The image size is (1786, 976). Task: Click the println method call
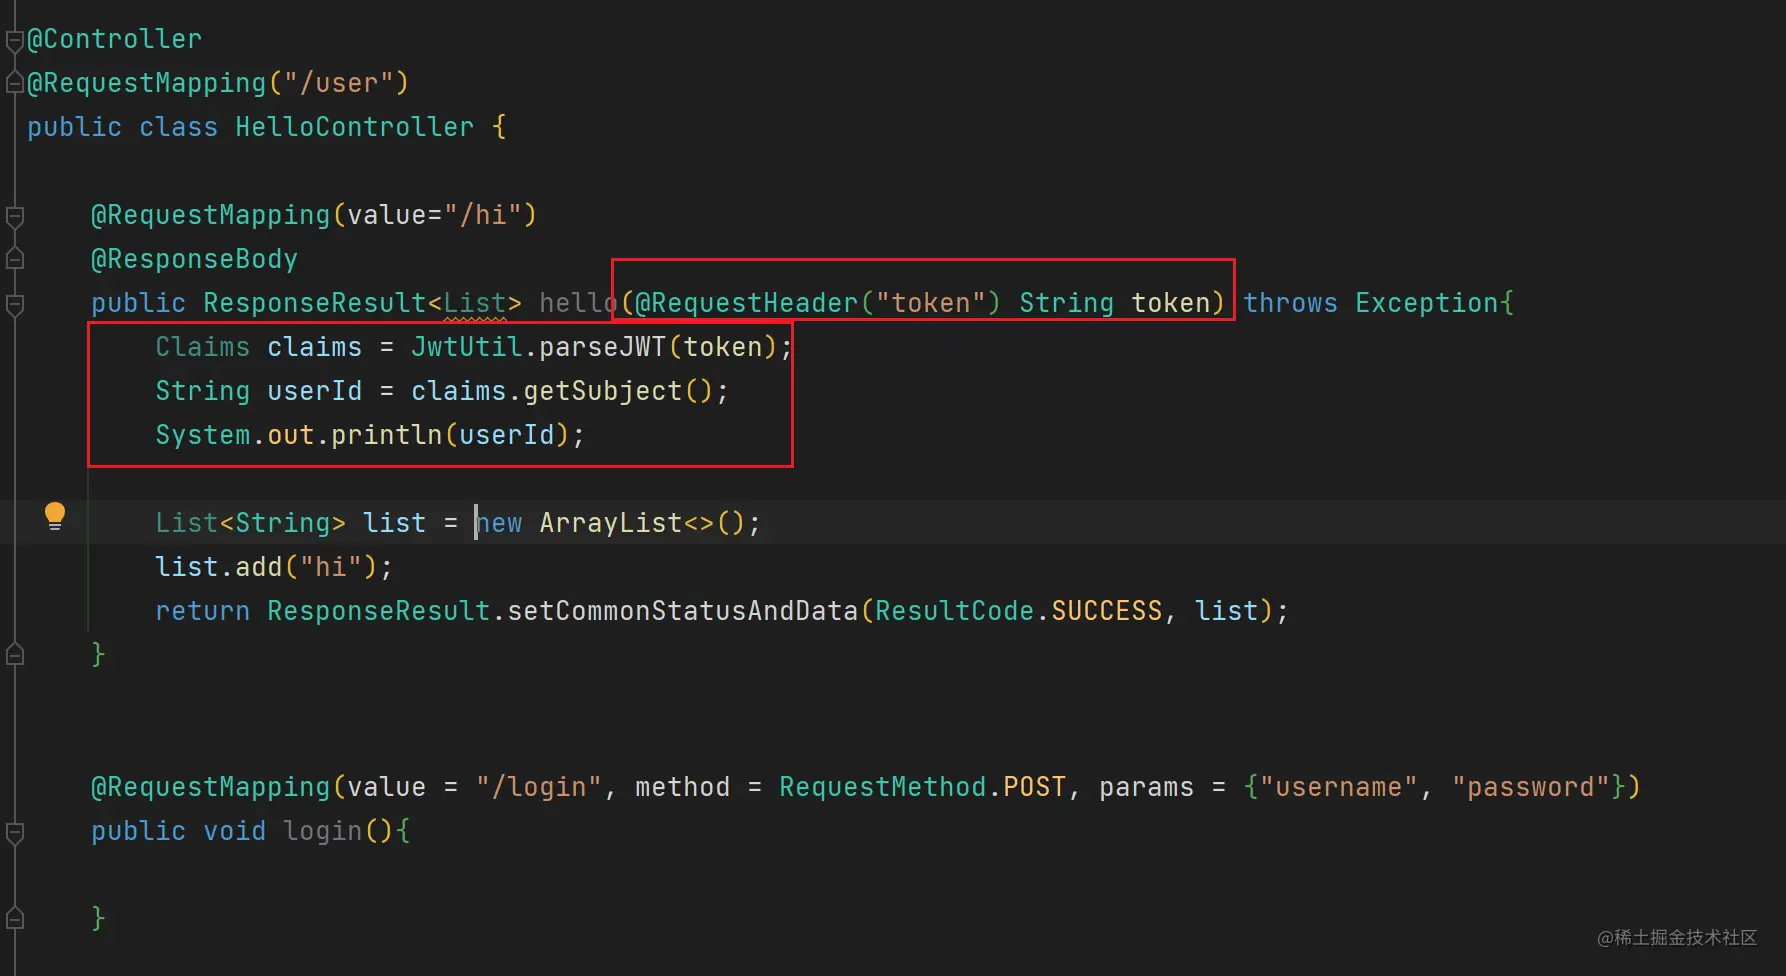tap(386, 435)
